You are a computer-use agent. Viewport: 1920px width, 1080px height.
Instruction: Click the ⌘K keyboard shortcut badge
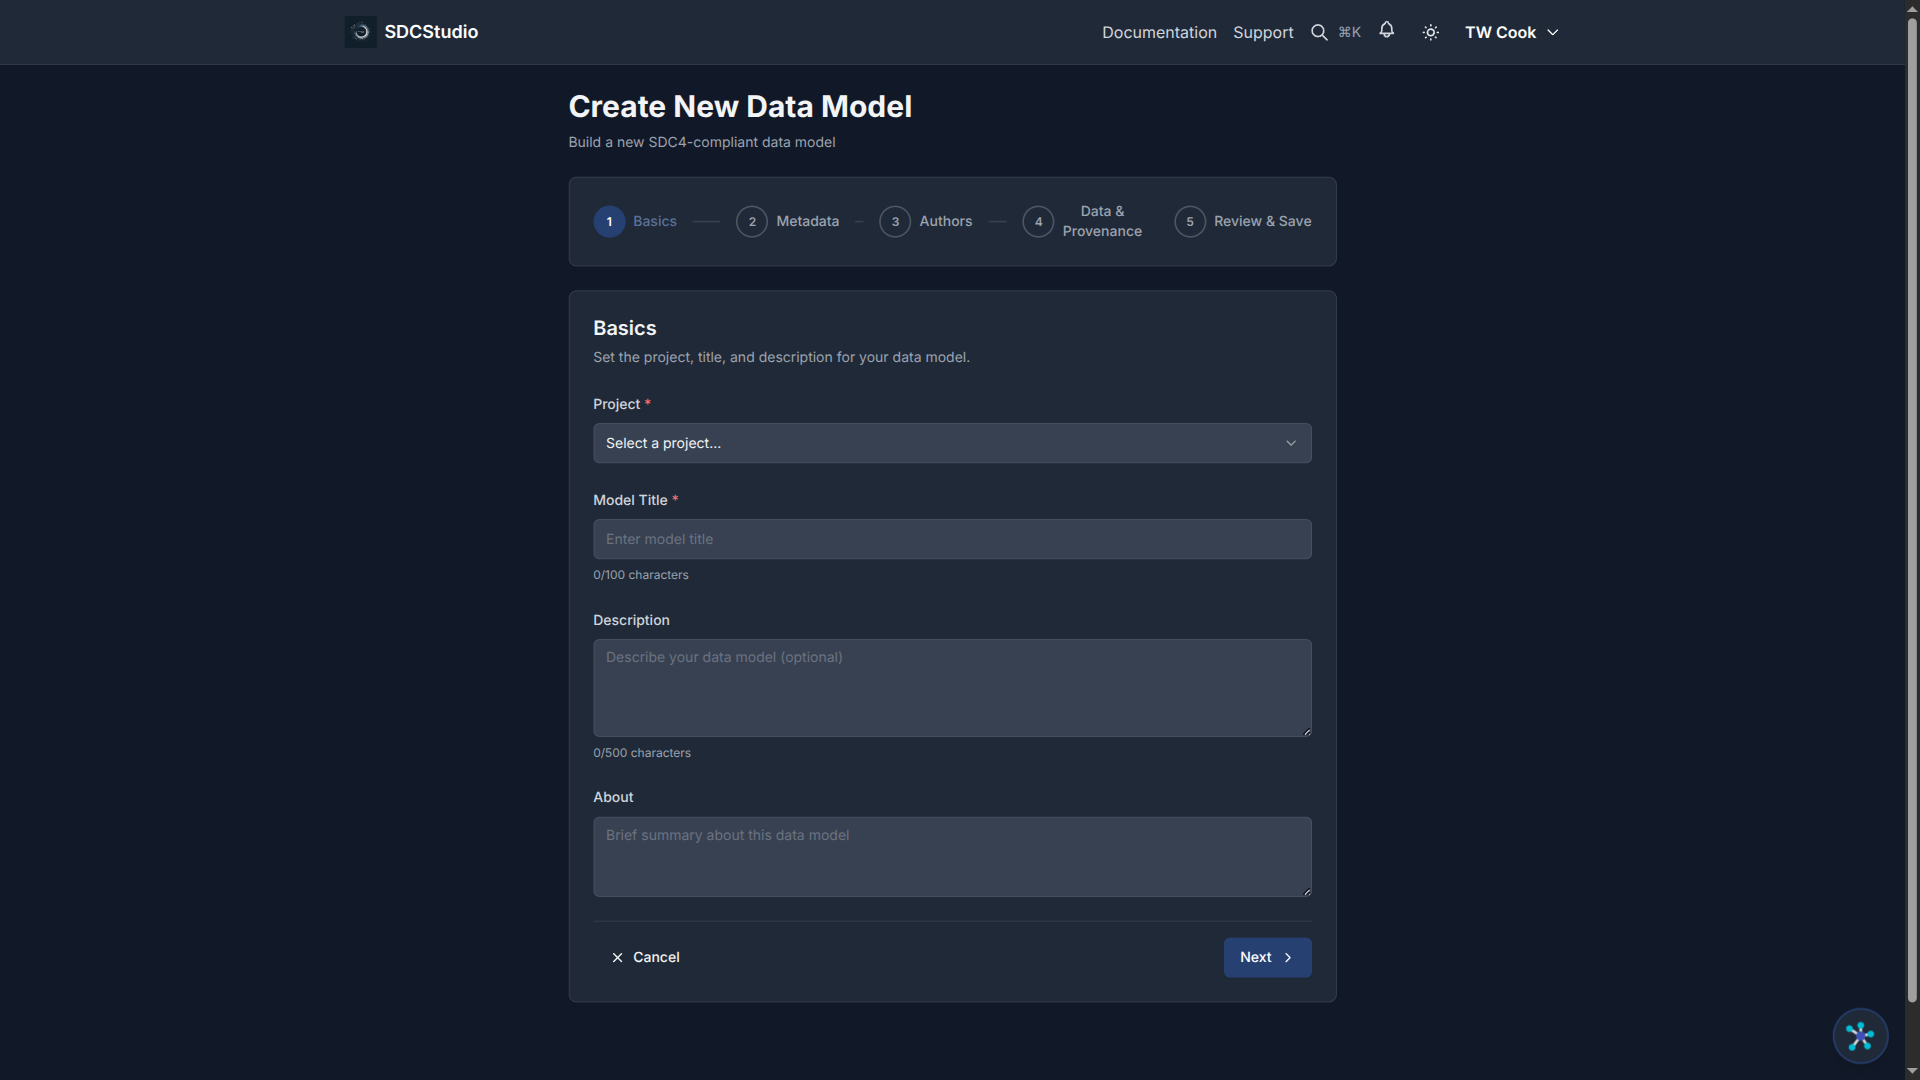[1349, 32]
